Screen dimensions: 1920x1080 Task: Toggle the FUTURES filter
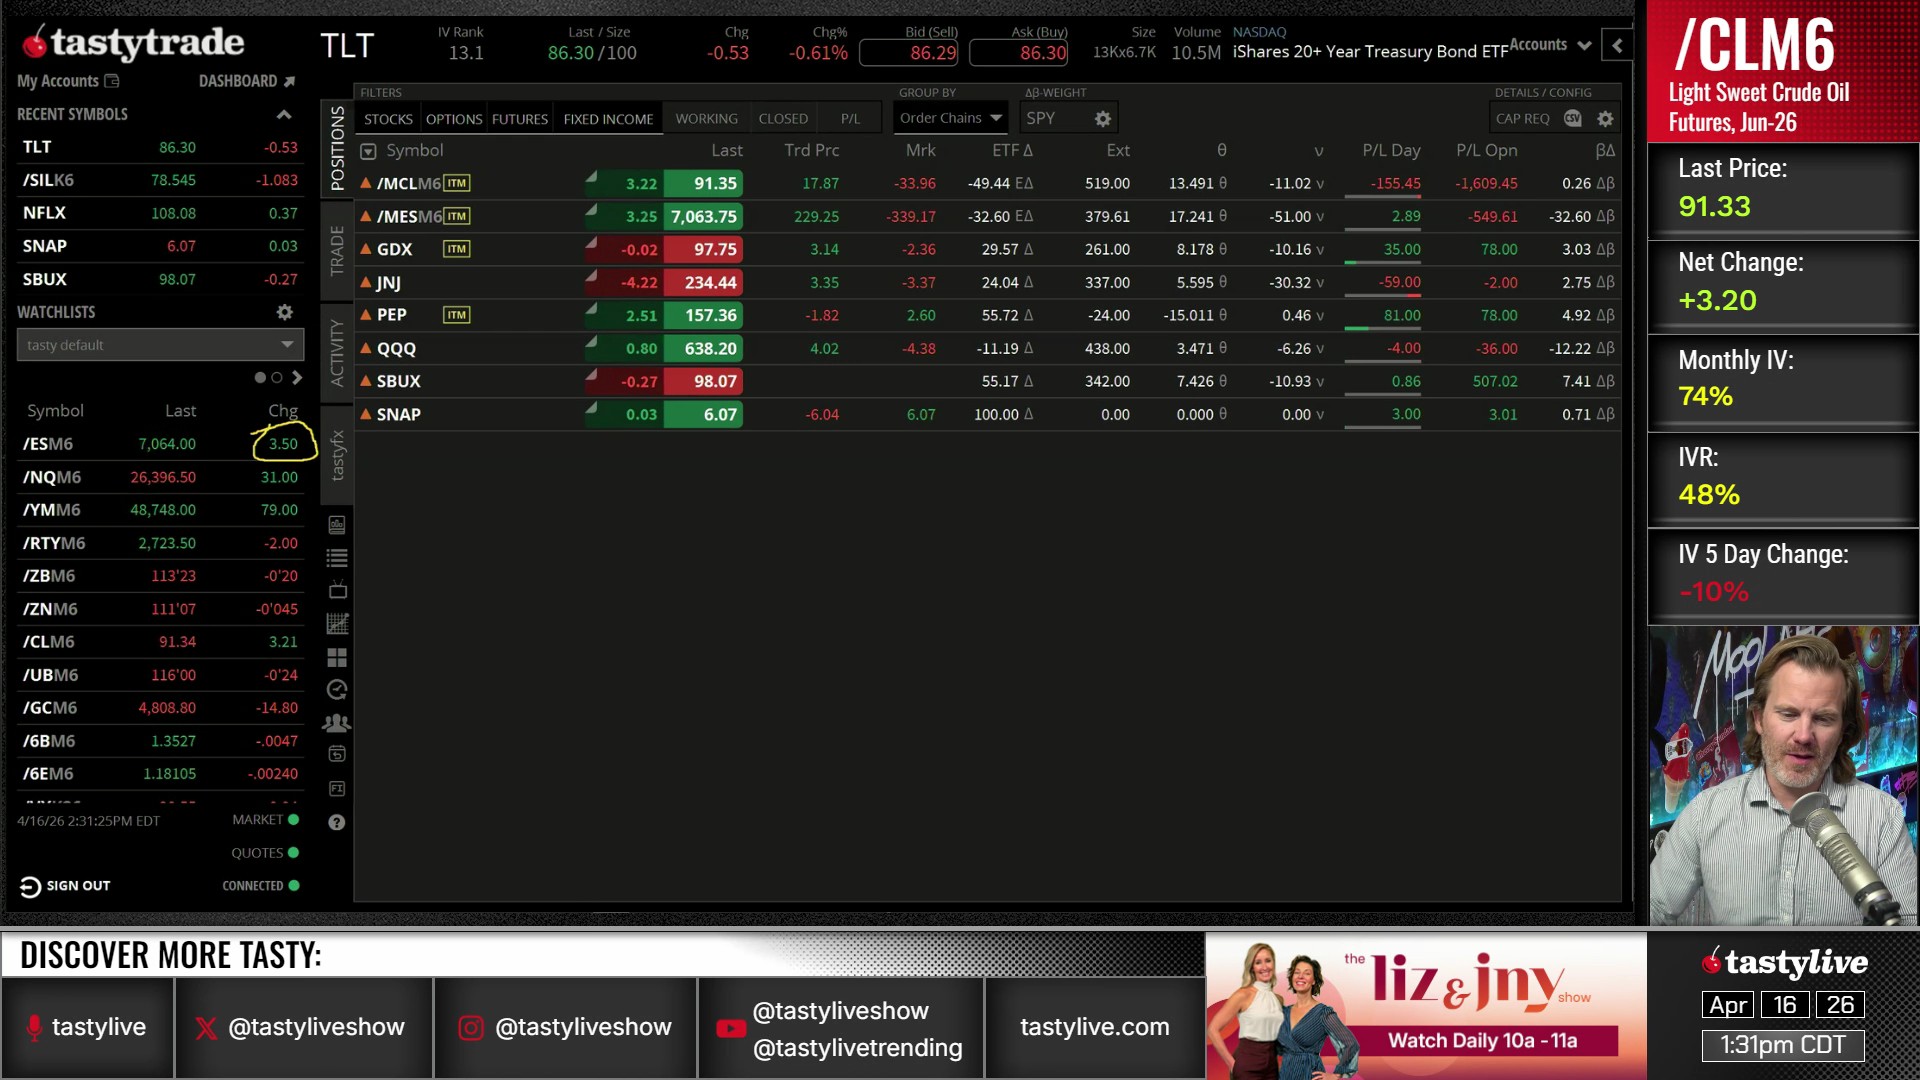[519, 119]
